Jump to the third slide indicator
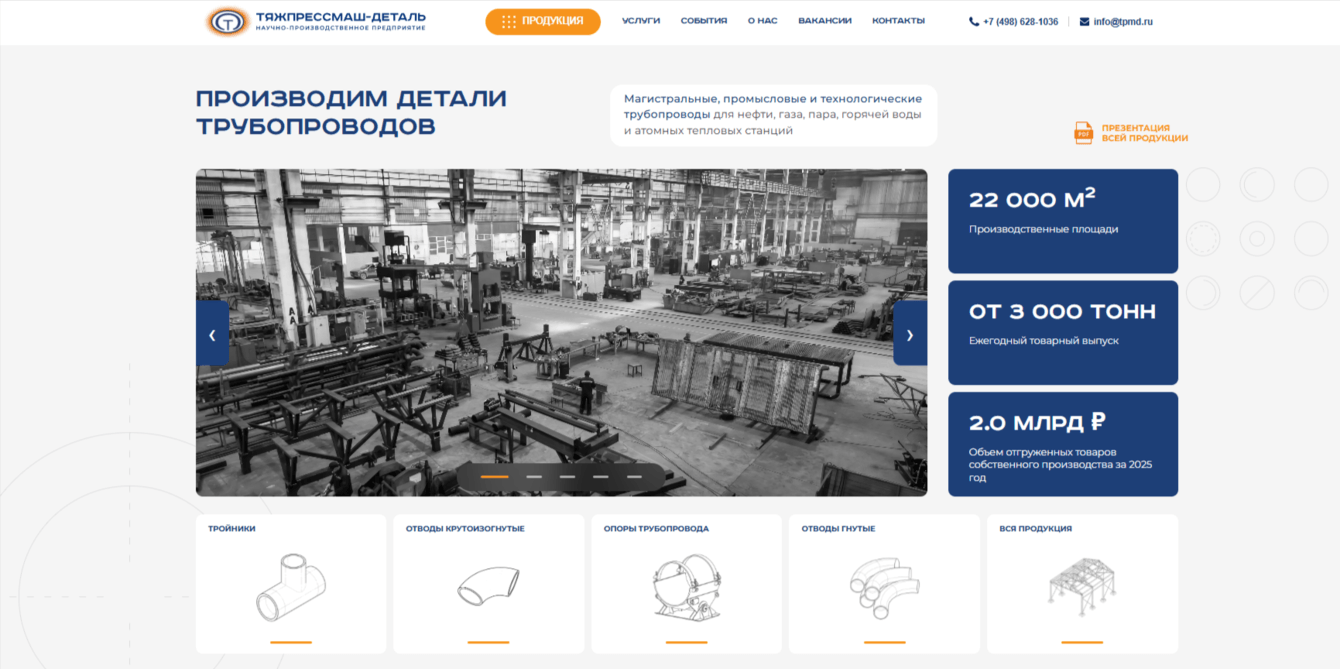The width and height of the screenshot is (1340, 669). (x=567, y=477)
